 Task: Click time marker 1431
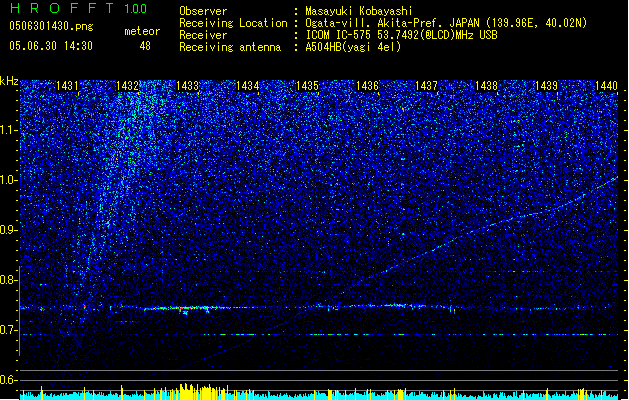pos(67,86)
